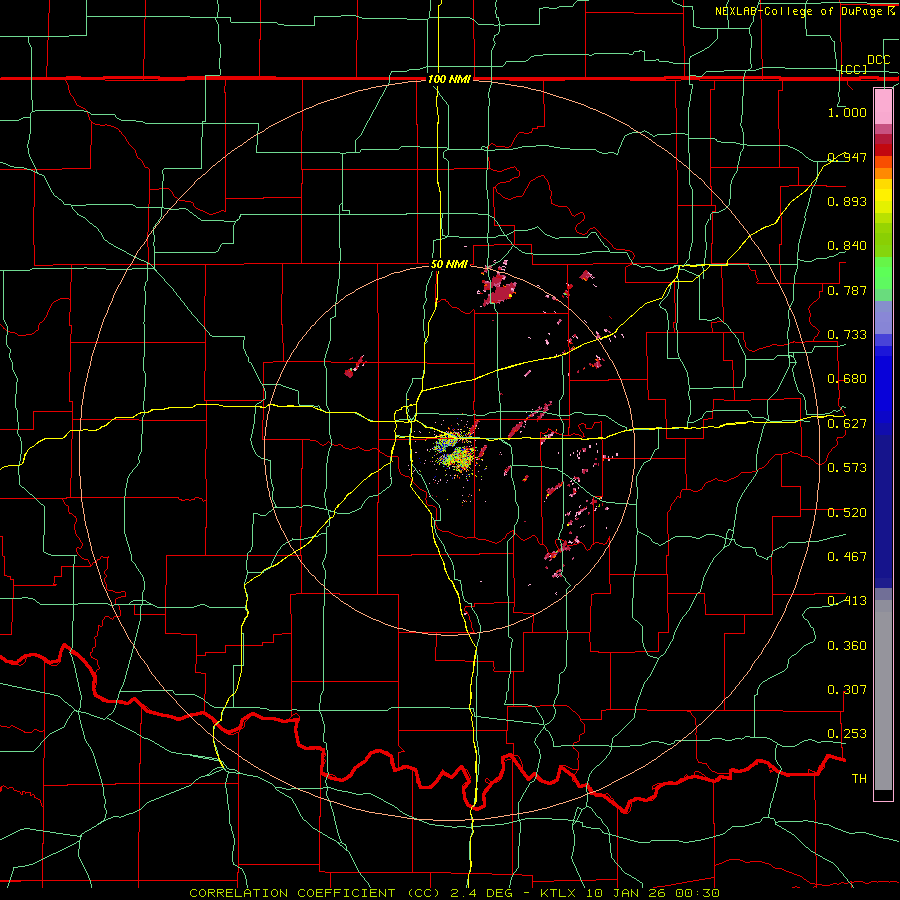This screenshot has height=900, width=900.
Task: Click the multicolored echo cluster near radar center
Action: 455,453
